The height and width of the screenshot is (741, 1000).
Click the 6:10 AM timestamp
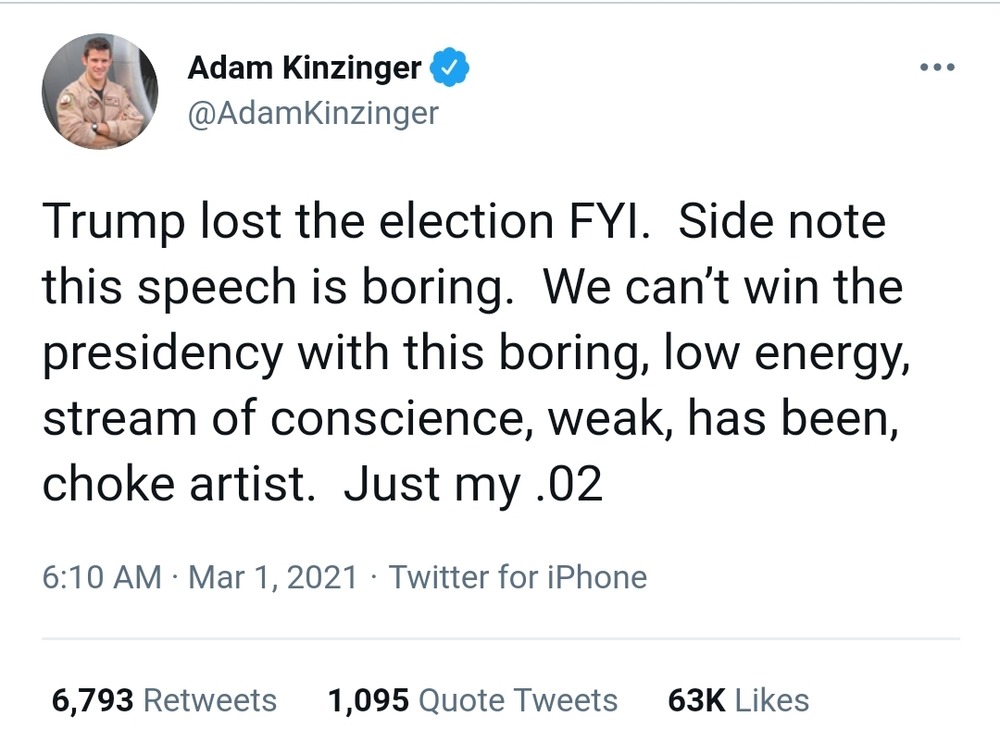point(101,577)
